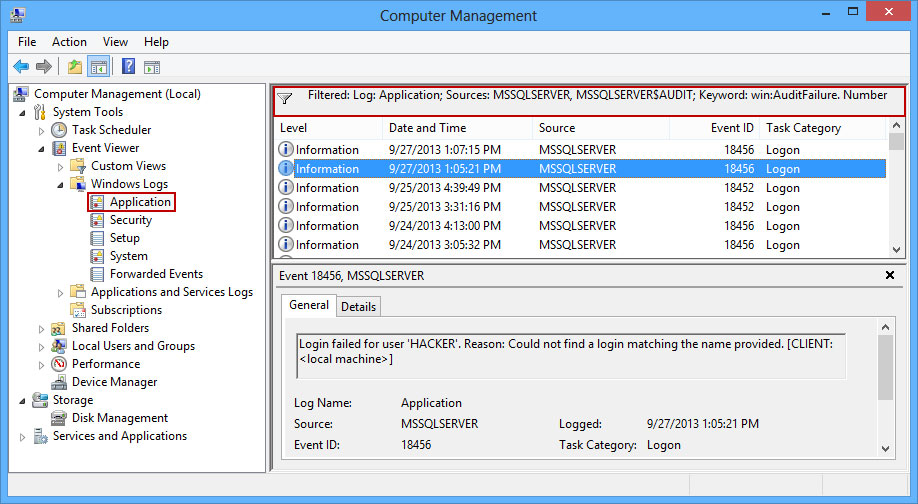The width and height of the screenshot is (918, 504).
Task: Click the Performance monitor icon
Action: click(x=59, y=364)
